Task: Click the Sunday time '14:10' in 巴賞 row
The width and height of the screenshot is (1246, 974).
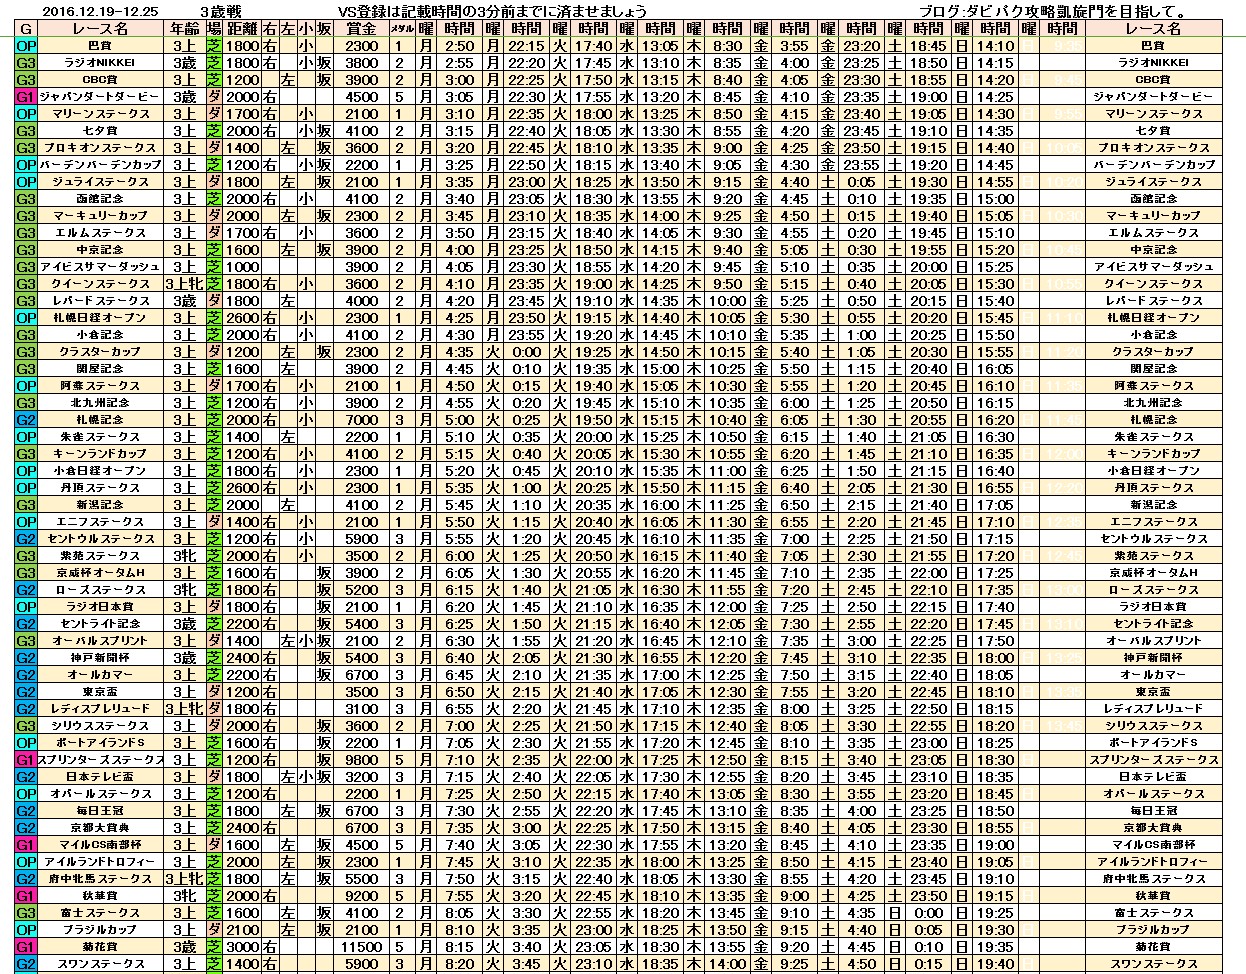Action: point(995,46)
